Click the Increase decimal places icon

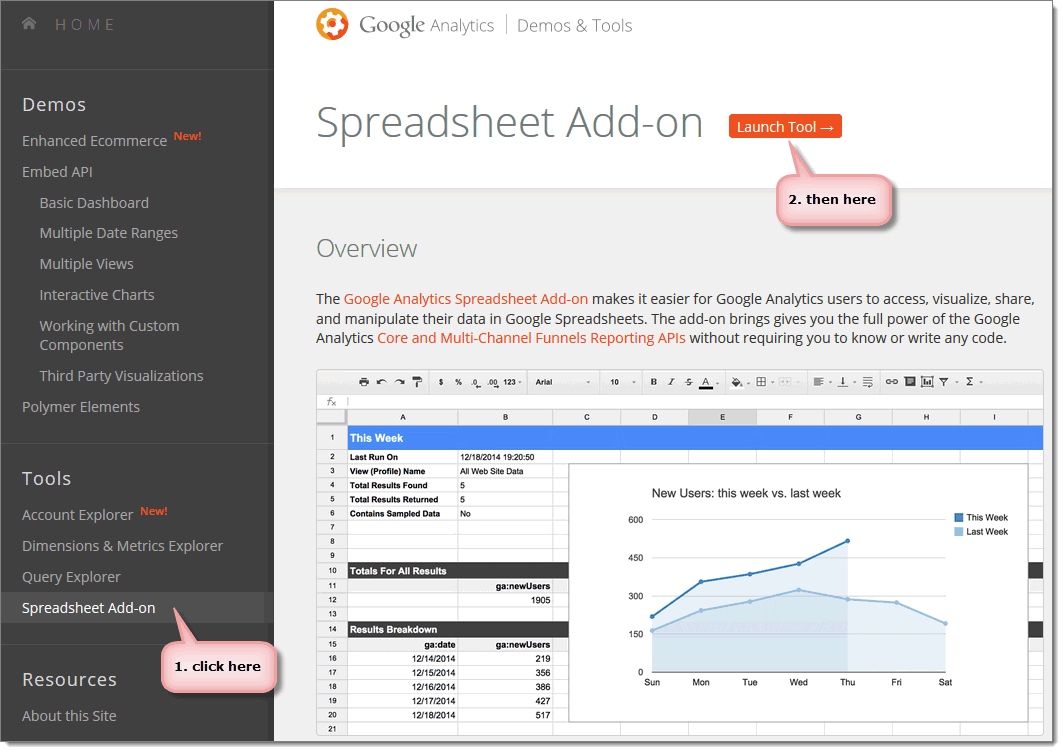coord(493,383)
